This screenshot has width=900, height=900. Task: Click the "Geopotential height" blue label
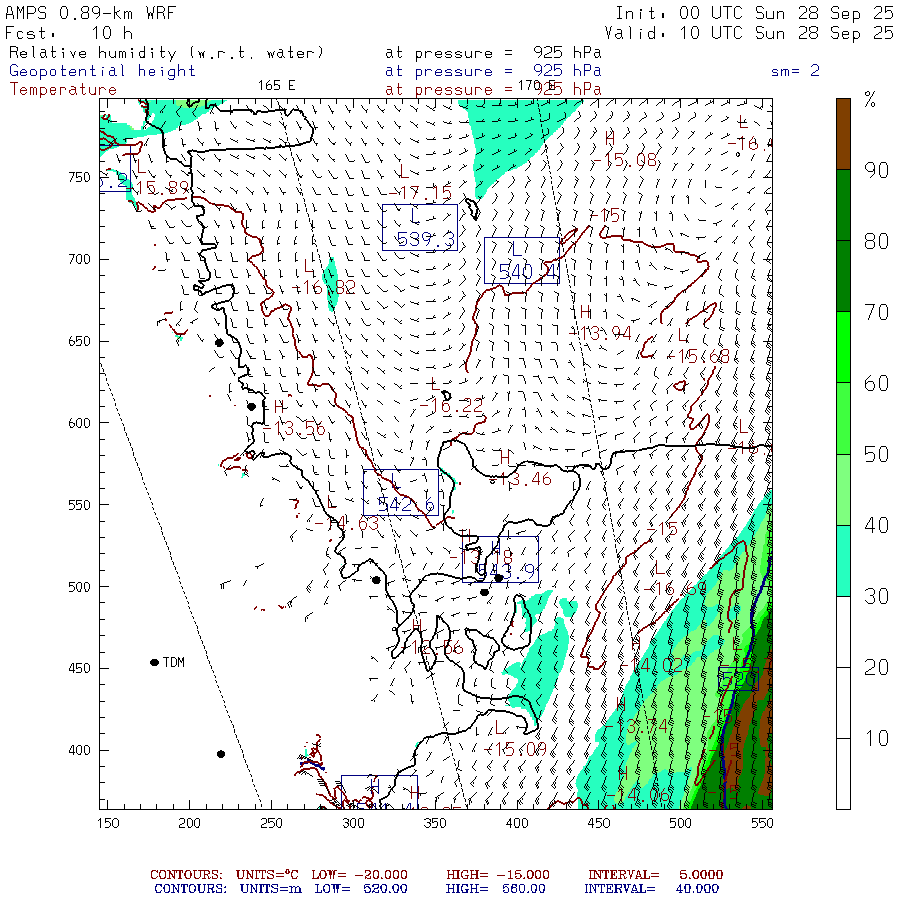[103, 71]
